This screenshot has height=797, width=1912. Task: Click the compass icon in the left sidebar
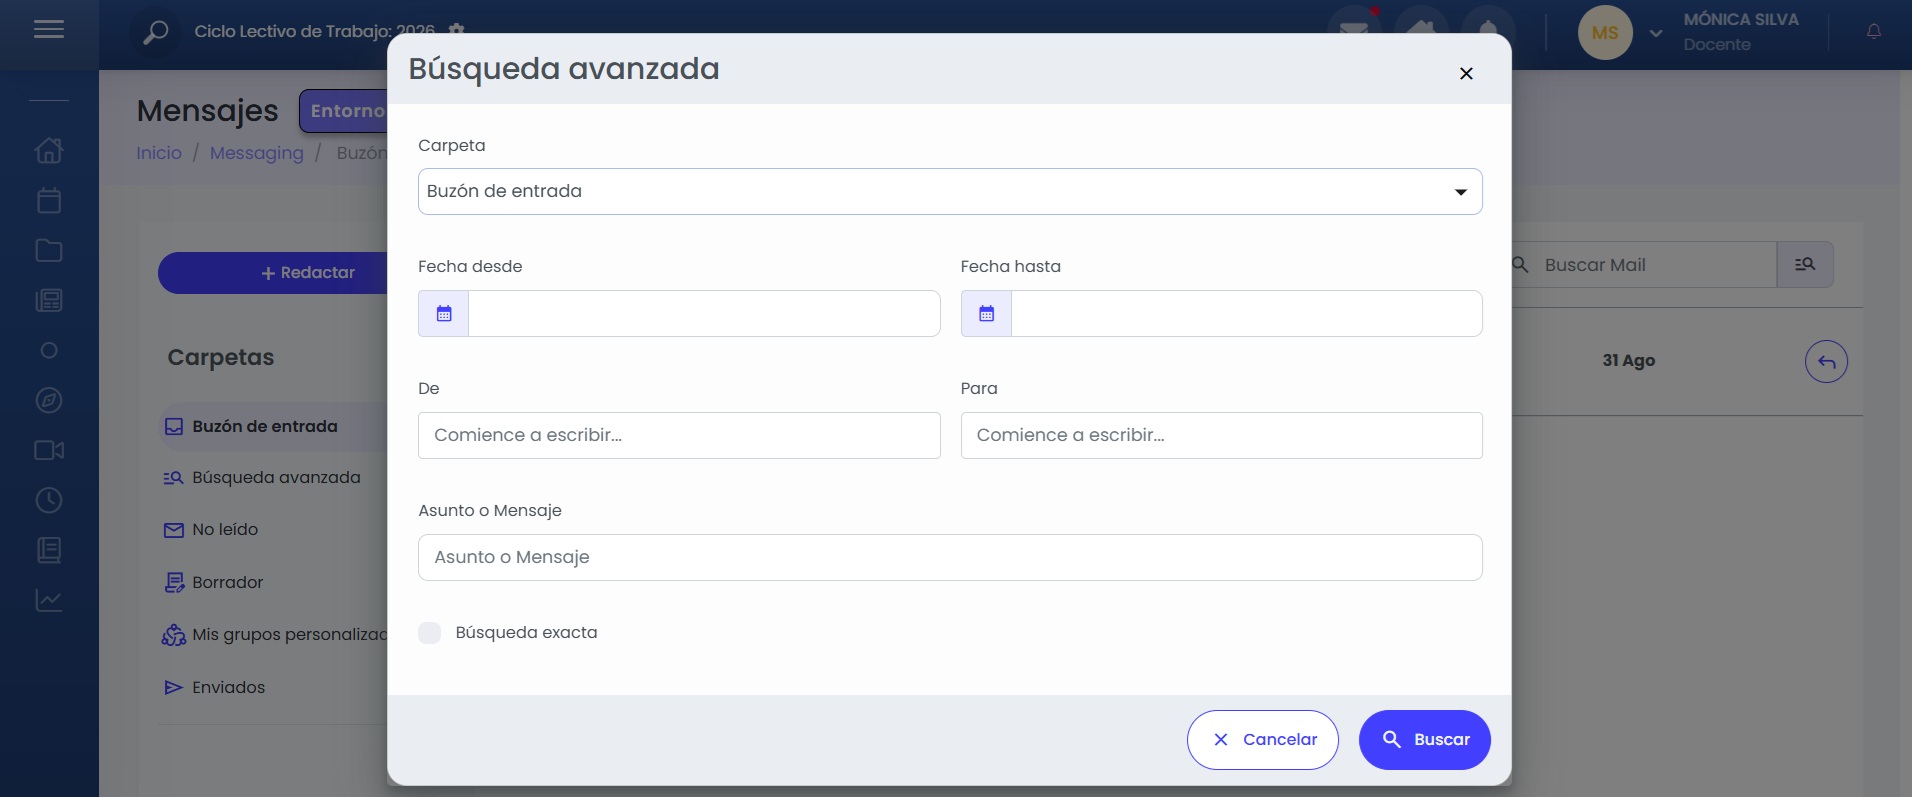tap(49, 400)
